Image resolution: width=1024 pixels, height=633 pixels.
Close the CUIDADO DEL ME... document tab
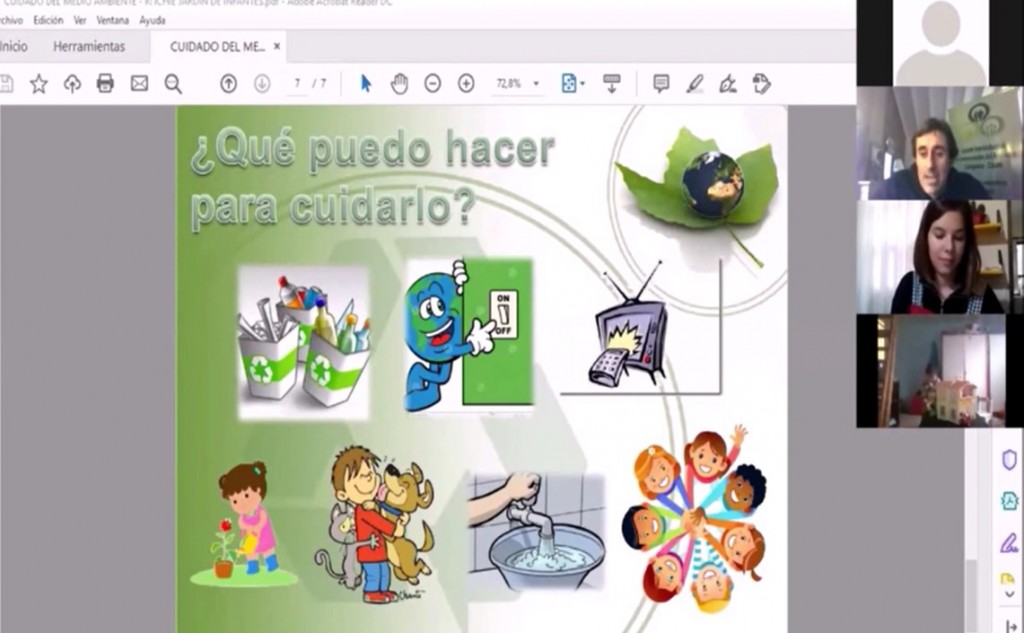[277, 46]
